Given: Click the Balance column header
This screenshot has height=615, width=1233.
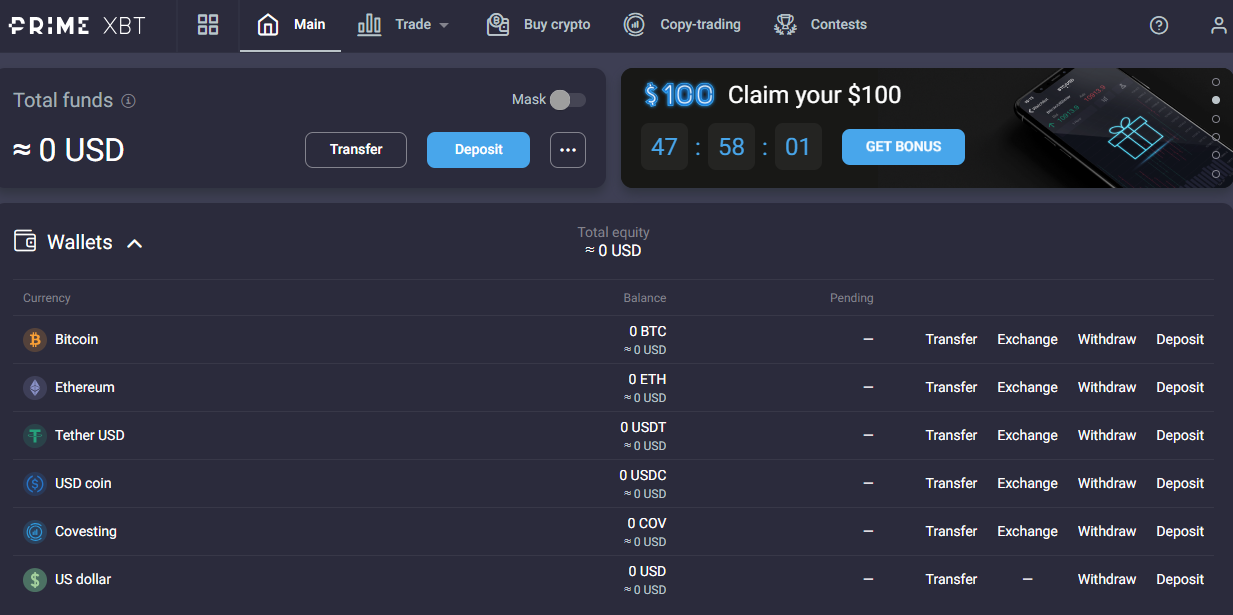Looking at the screenshot, I should click(645, 298).
